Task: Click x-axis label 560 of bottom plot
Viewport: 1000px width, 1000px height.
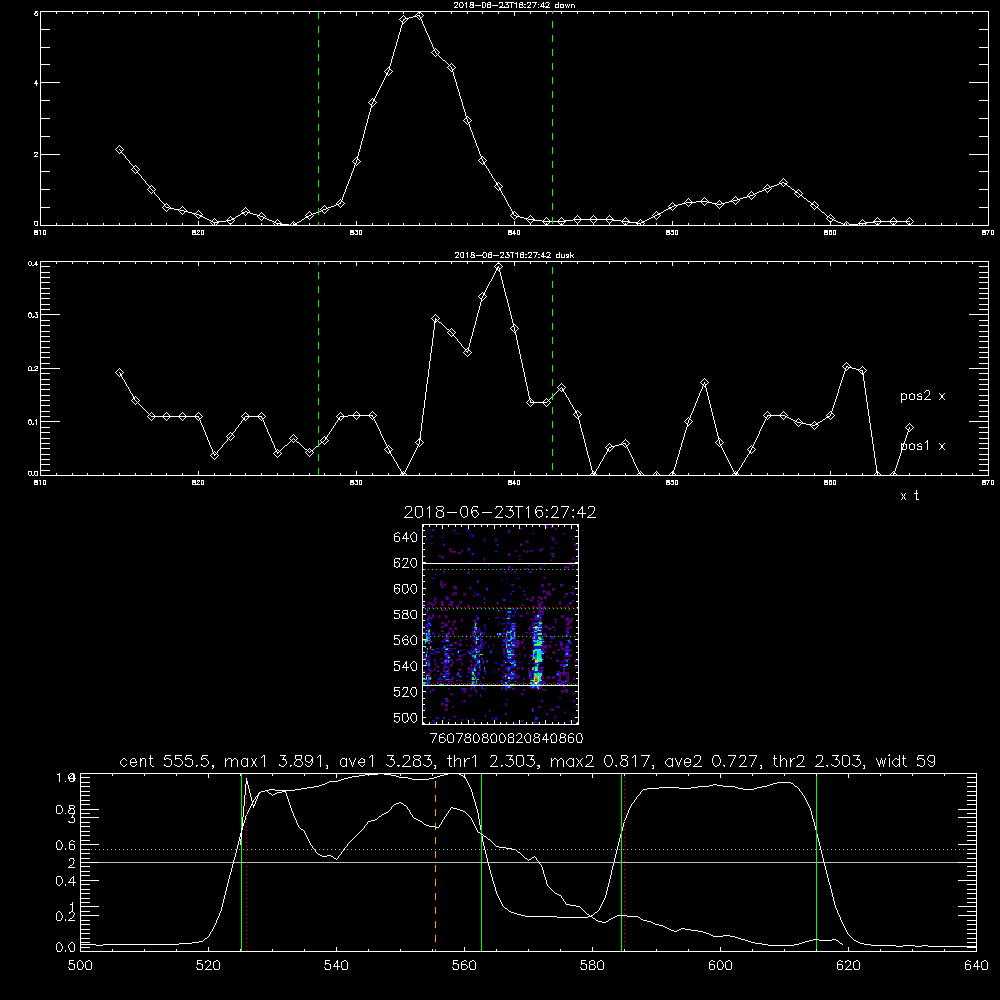Action: click(x=464, y=966)
